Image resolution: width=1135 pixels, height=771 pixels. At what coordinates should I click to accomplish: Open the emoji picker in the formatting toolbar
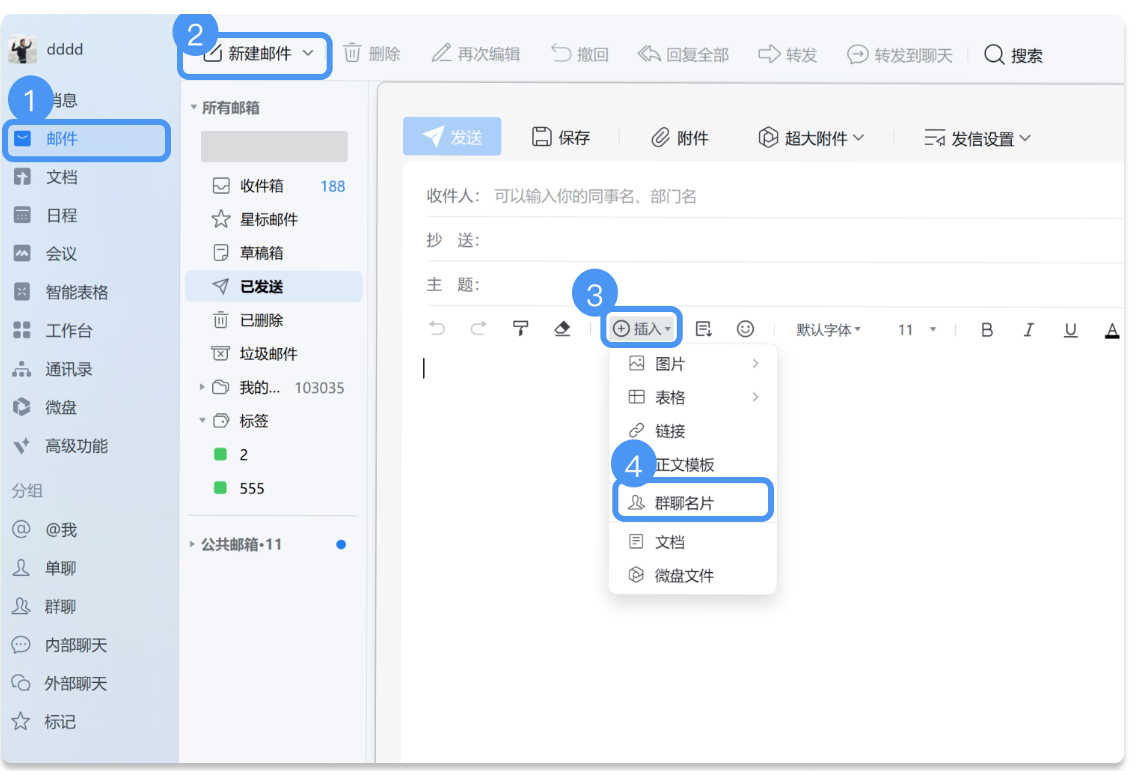click(744, 328)
